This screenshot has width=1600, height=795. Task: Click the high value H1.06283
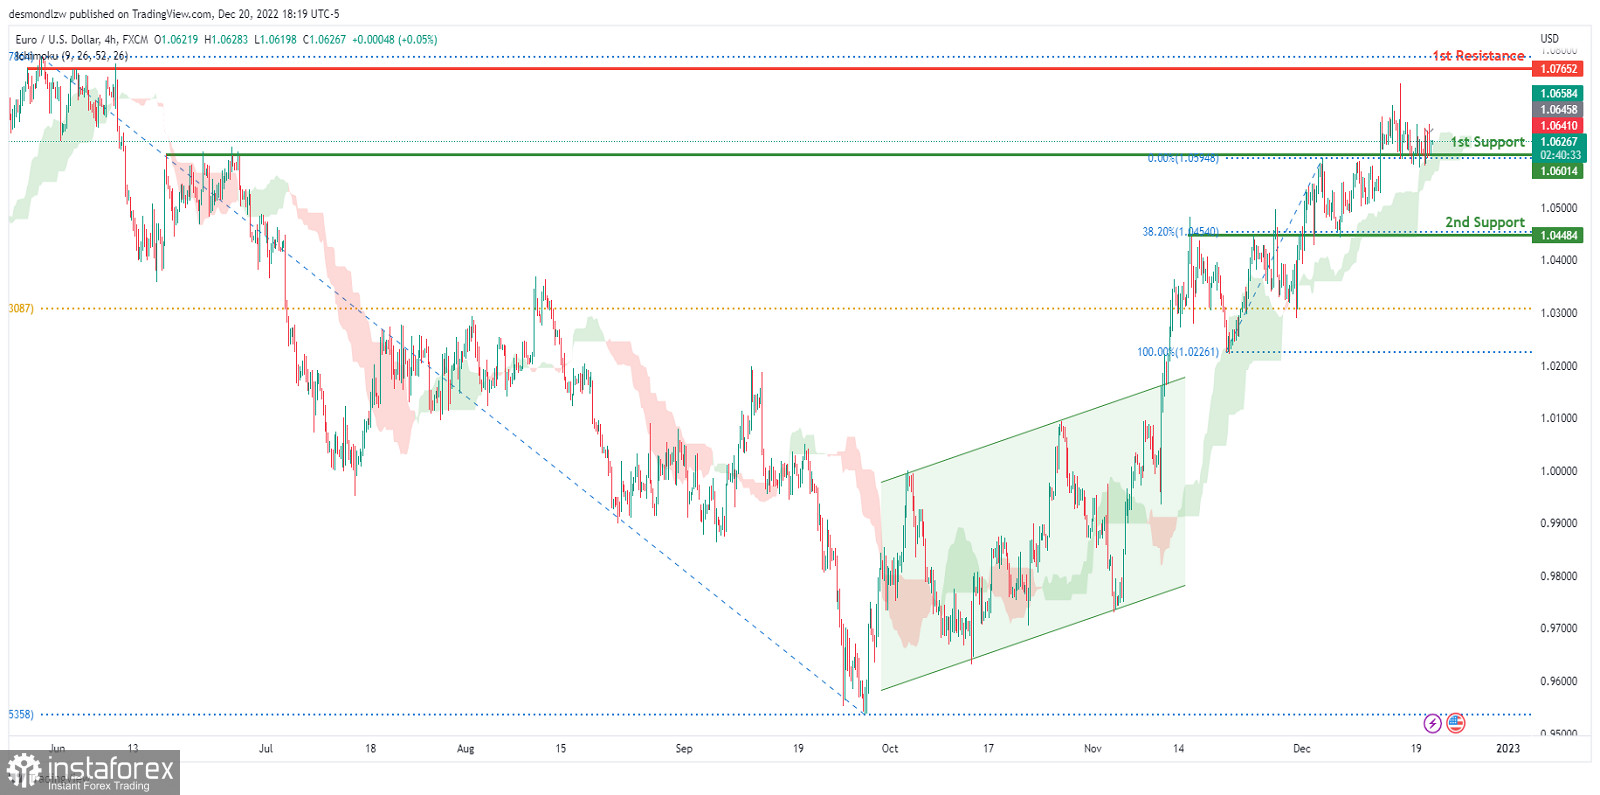[226, 40]
